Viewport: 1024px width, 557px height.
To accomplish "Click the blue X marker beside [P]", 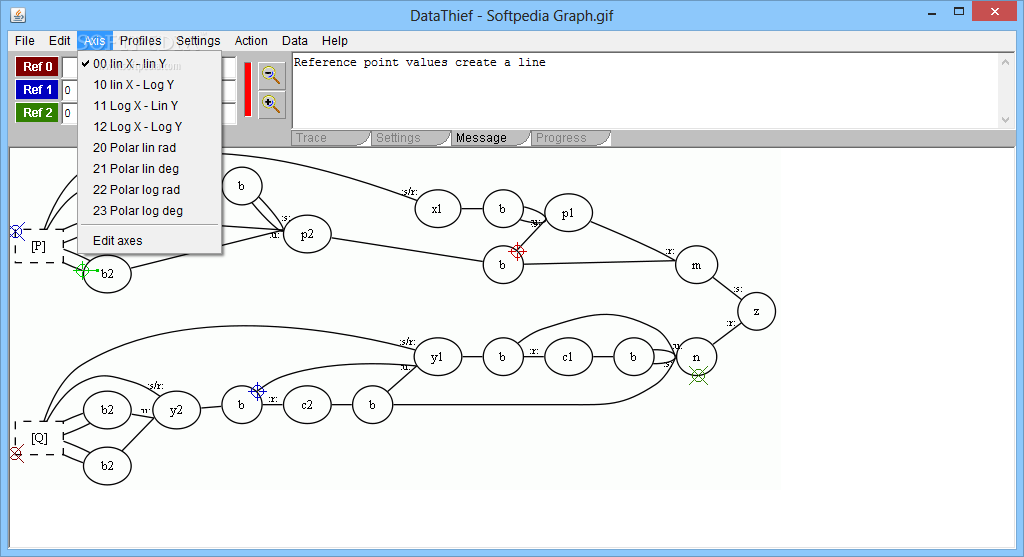I will (16, 231).
